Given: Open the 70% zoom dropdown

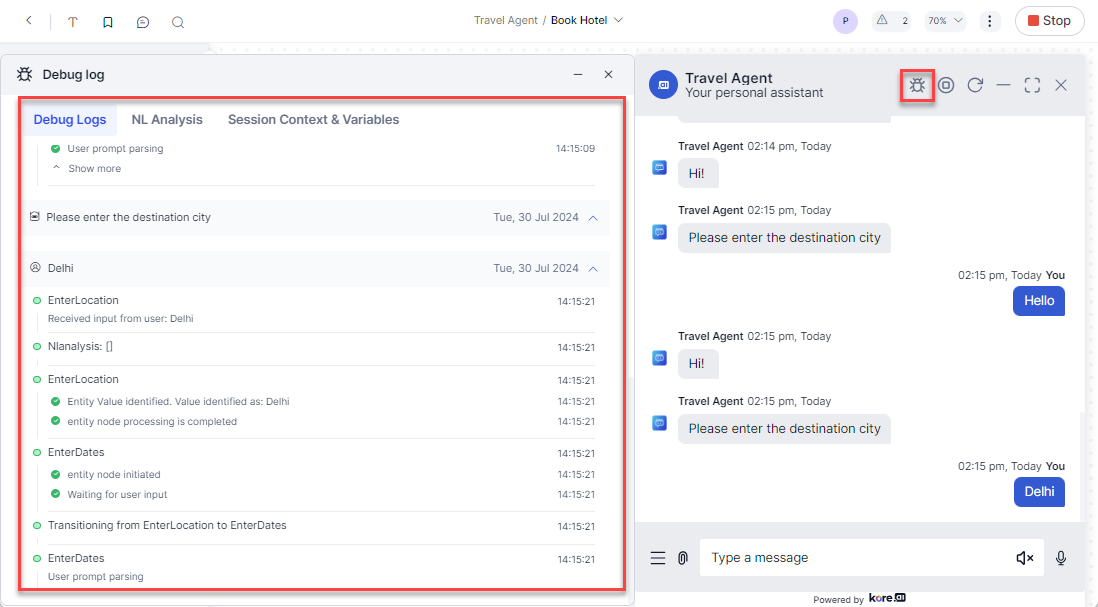Looking at the screenshot, I should point(945,21).
